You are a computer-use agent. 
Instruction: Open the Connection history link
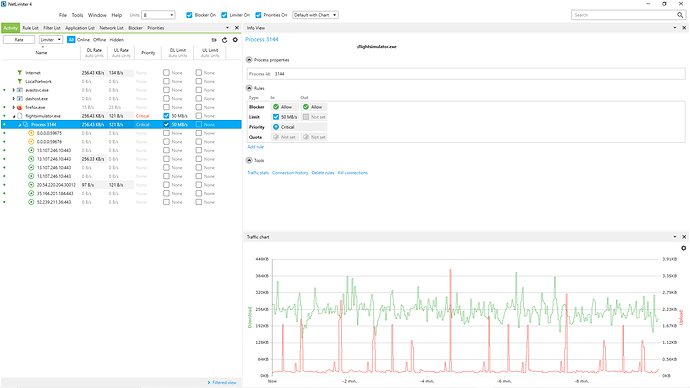[290, 173]
